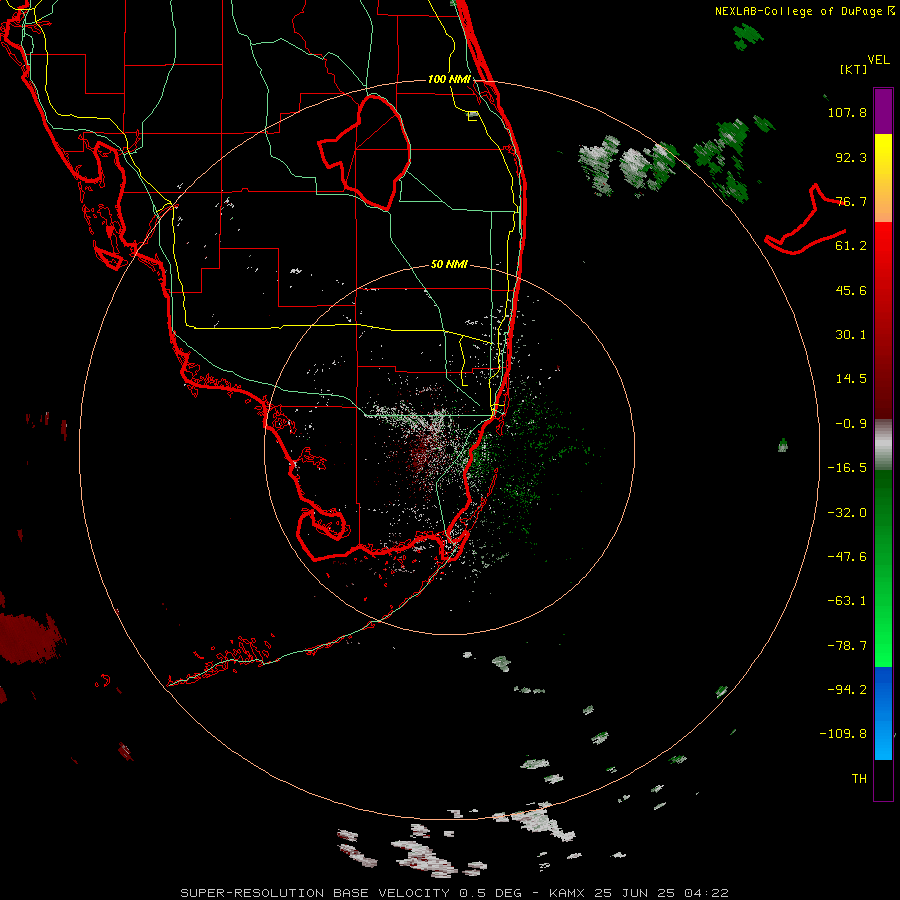Click the 45.6 value on the velocity scale
Image resolution: width=900 pixels, height=900 pixels.
(x=851, y=290)
